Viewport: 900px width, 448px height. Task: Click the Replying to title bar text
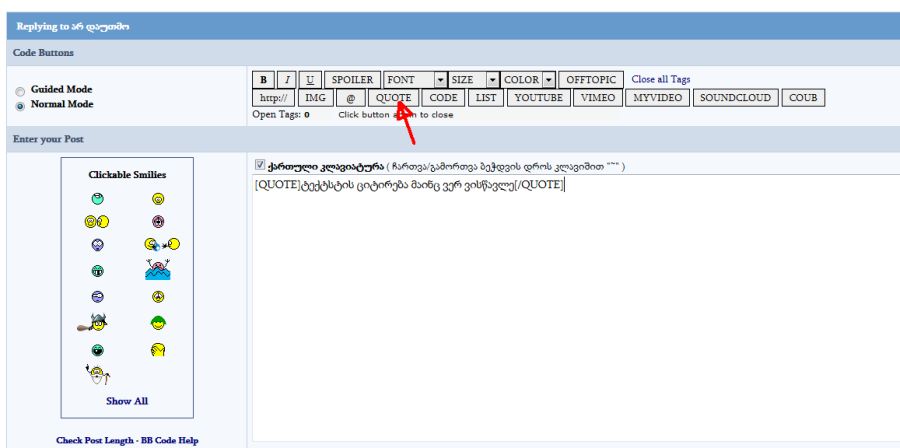coord(73,26)
